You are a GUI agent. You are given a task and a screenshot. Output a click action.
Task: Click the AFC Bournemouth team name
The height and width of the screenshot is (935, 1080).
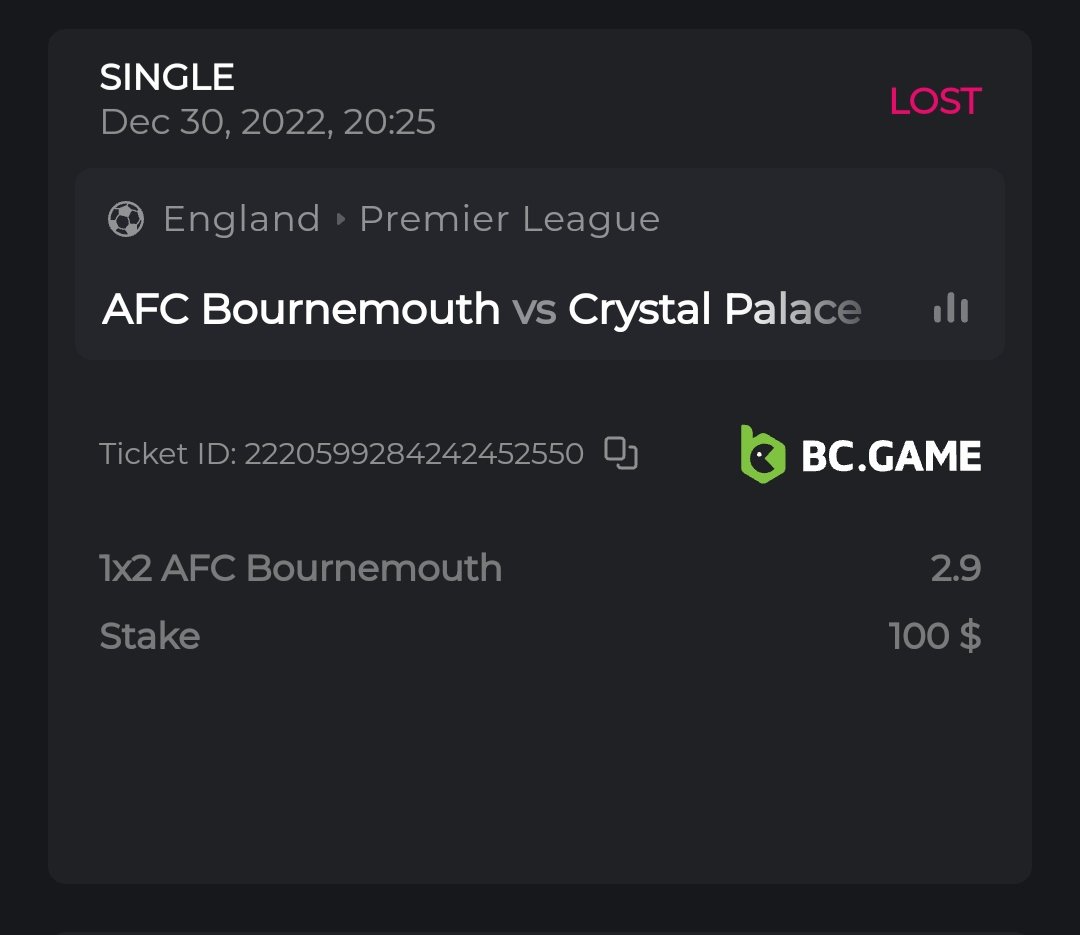301,310
